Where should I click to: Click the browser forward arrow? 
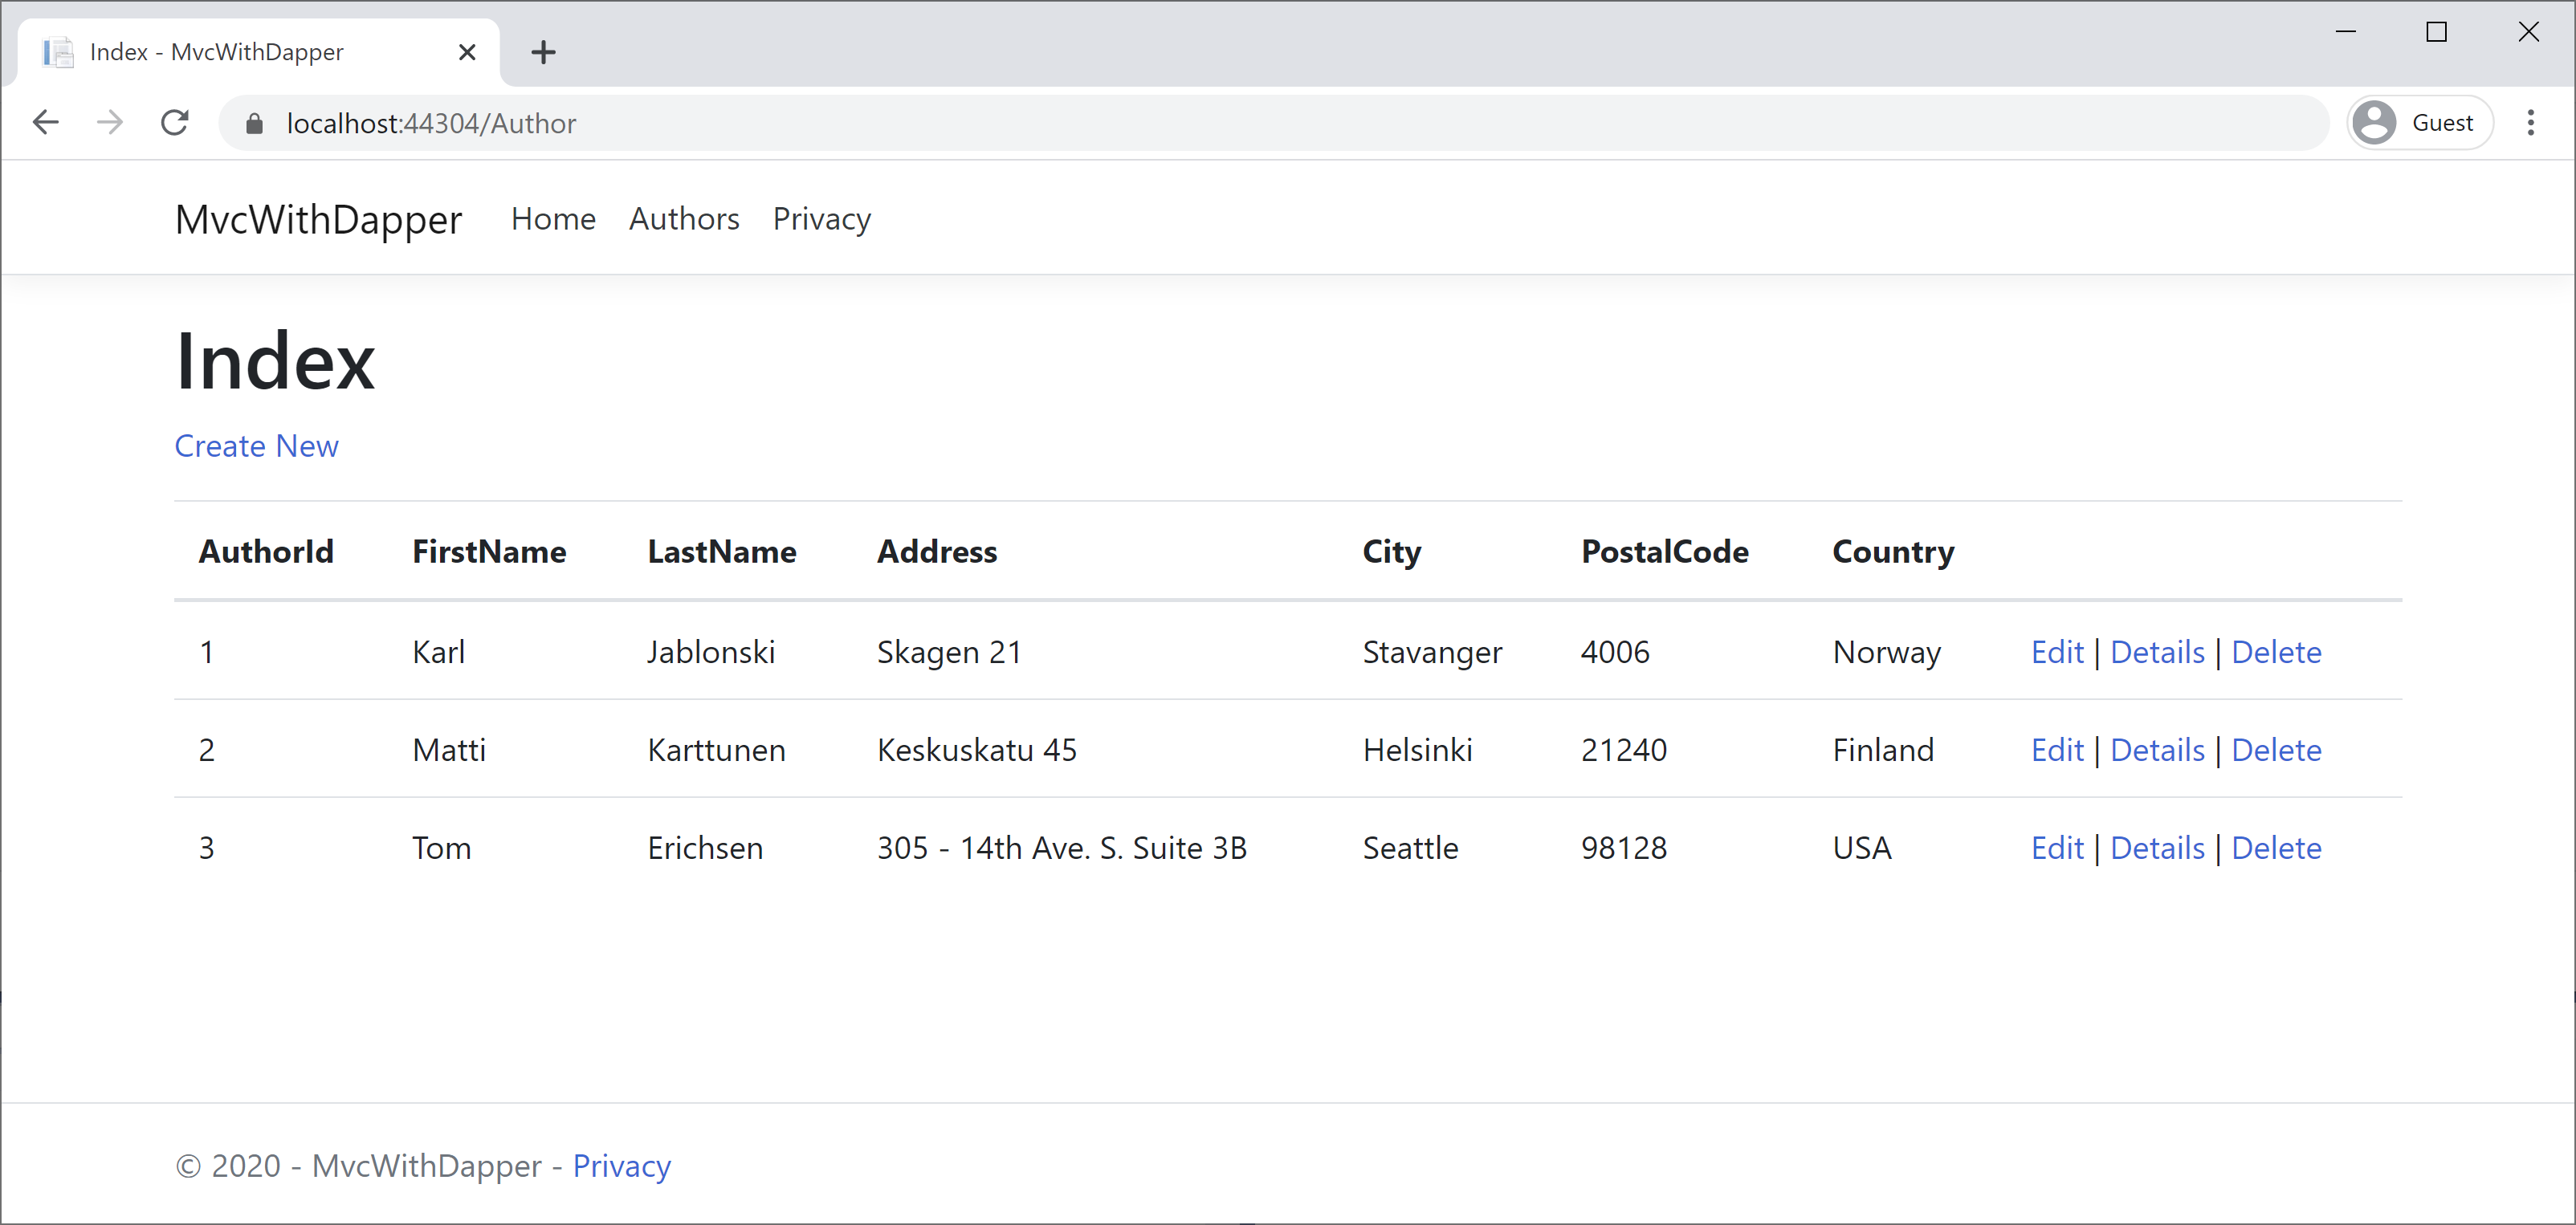click(x=110, y=123)
